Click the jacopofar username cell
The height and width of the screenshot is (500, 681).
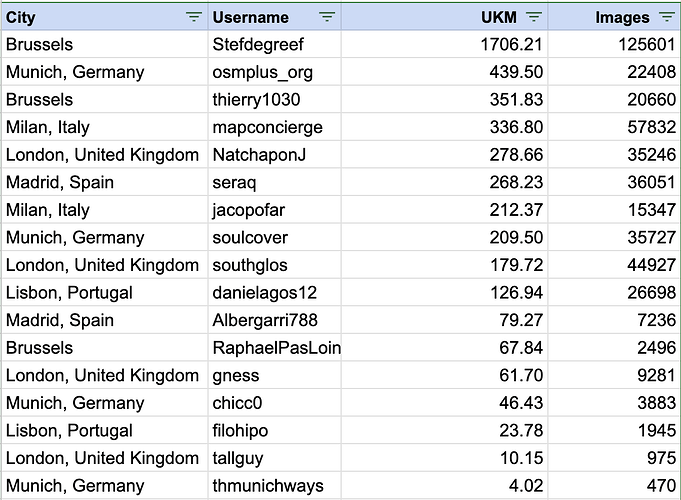click(274, 210)
